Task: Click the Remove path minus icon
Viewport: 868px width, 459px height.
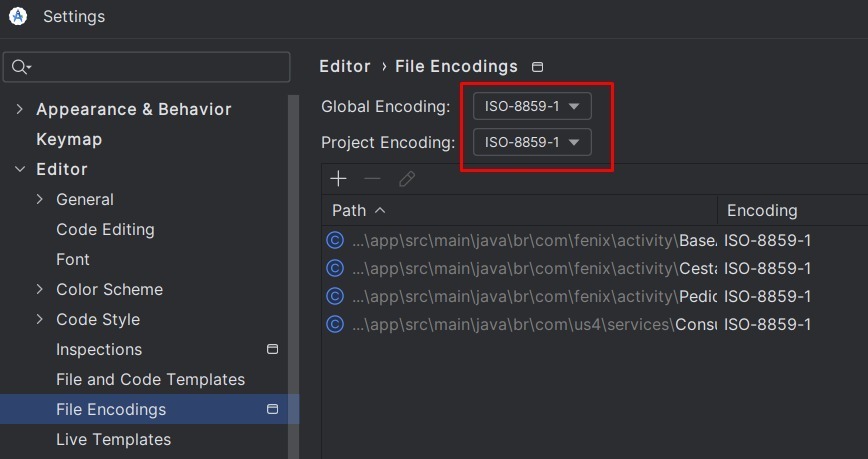Action: point(372,179)
